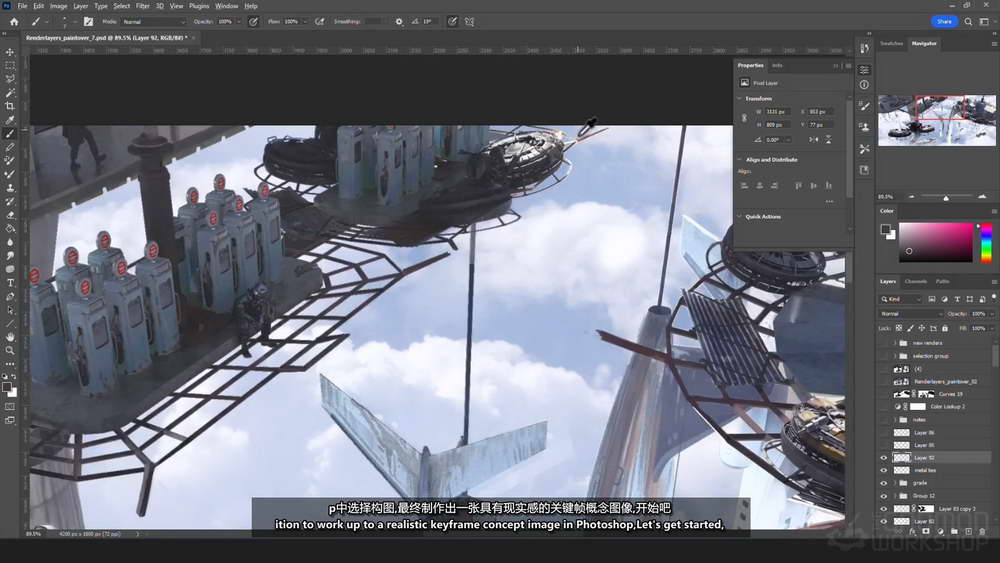Switch to the Channels tab

pyautogui.click(x=916, y=281)
